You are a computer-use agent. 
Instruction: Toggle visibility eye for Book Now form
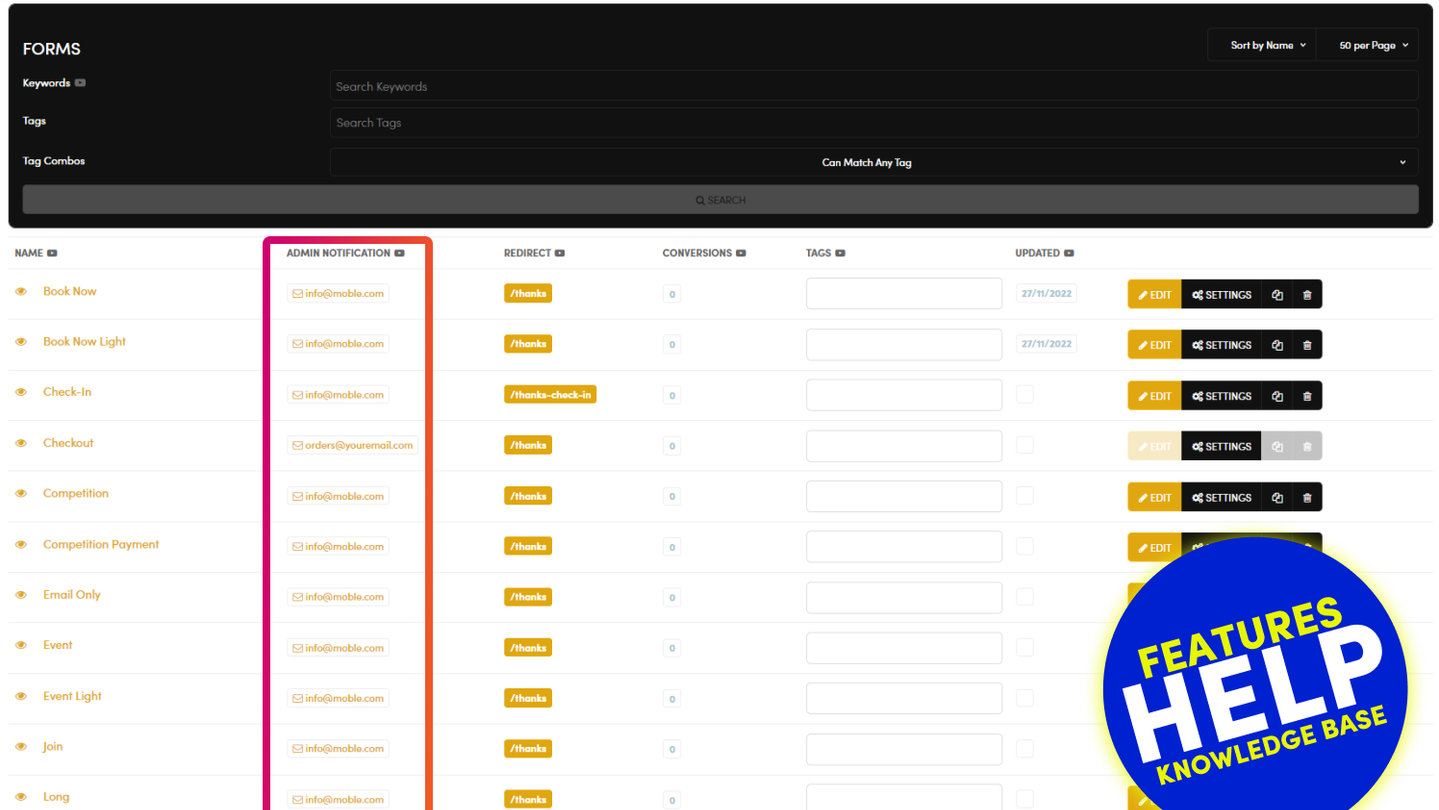coord(21,292)
